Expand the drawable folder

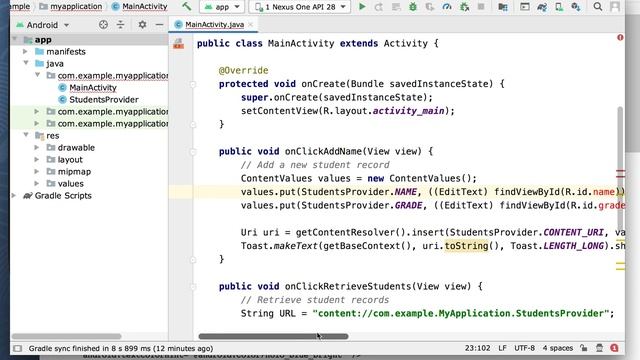(x=37, y=147)
